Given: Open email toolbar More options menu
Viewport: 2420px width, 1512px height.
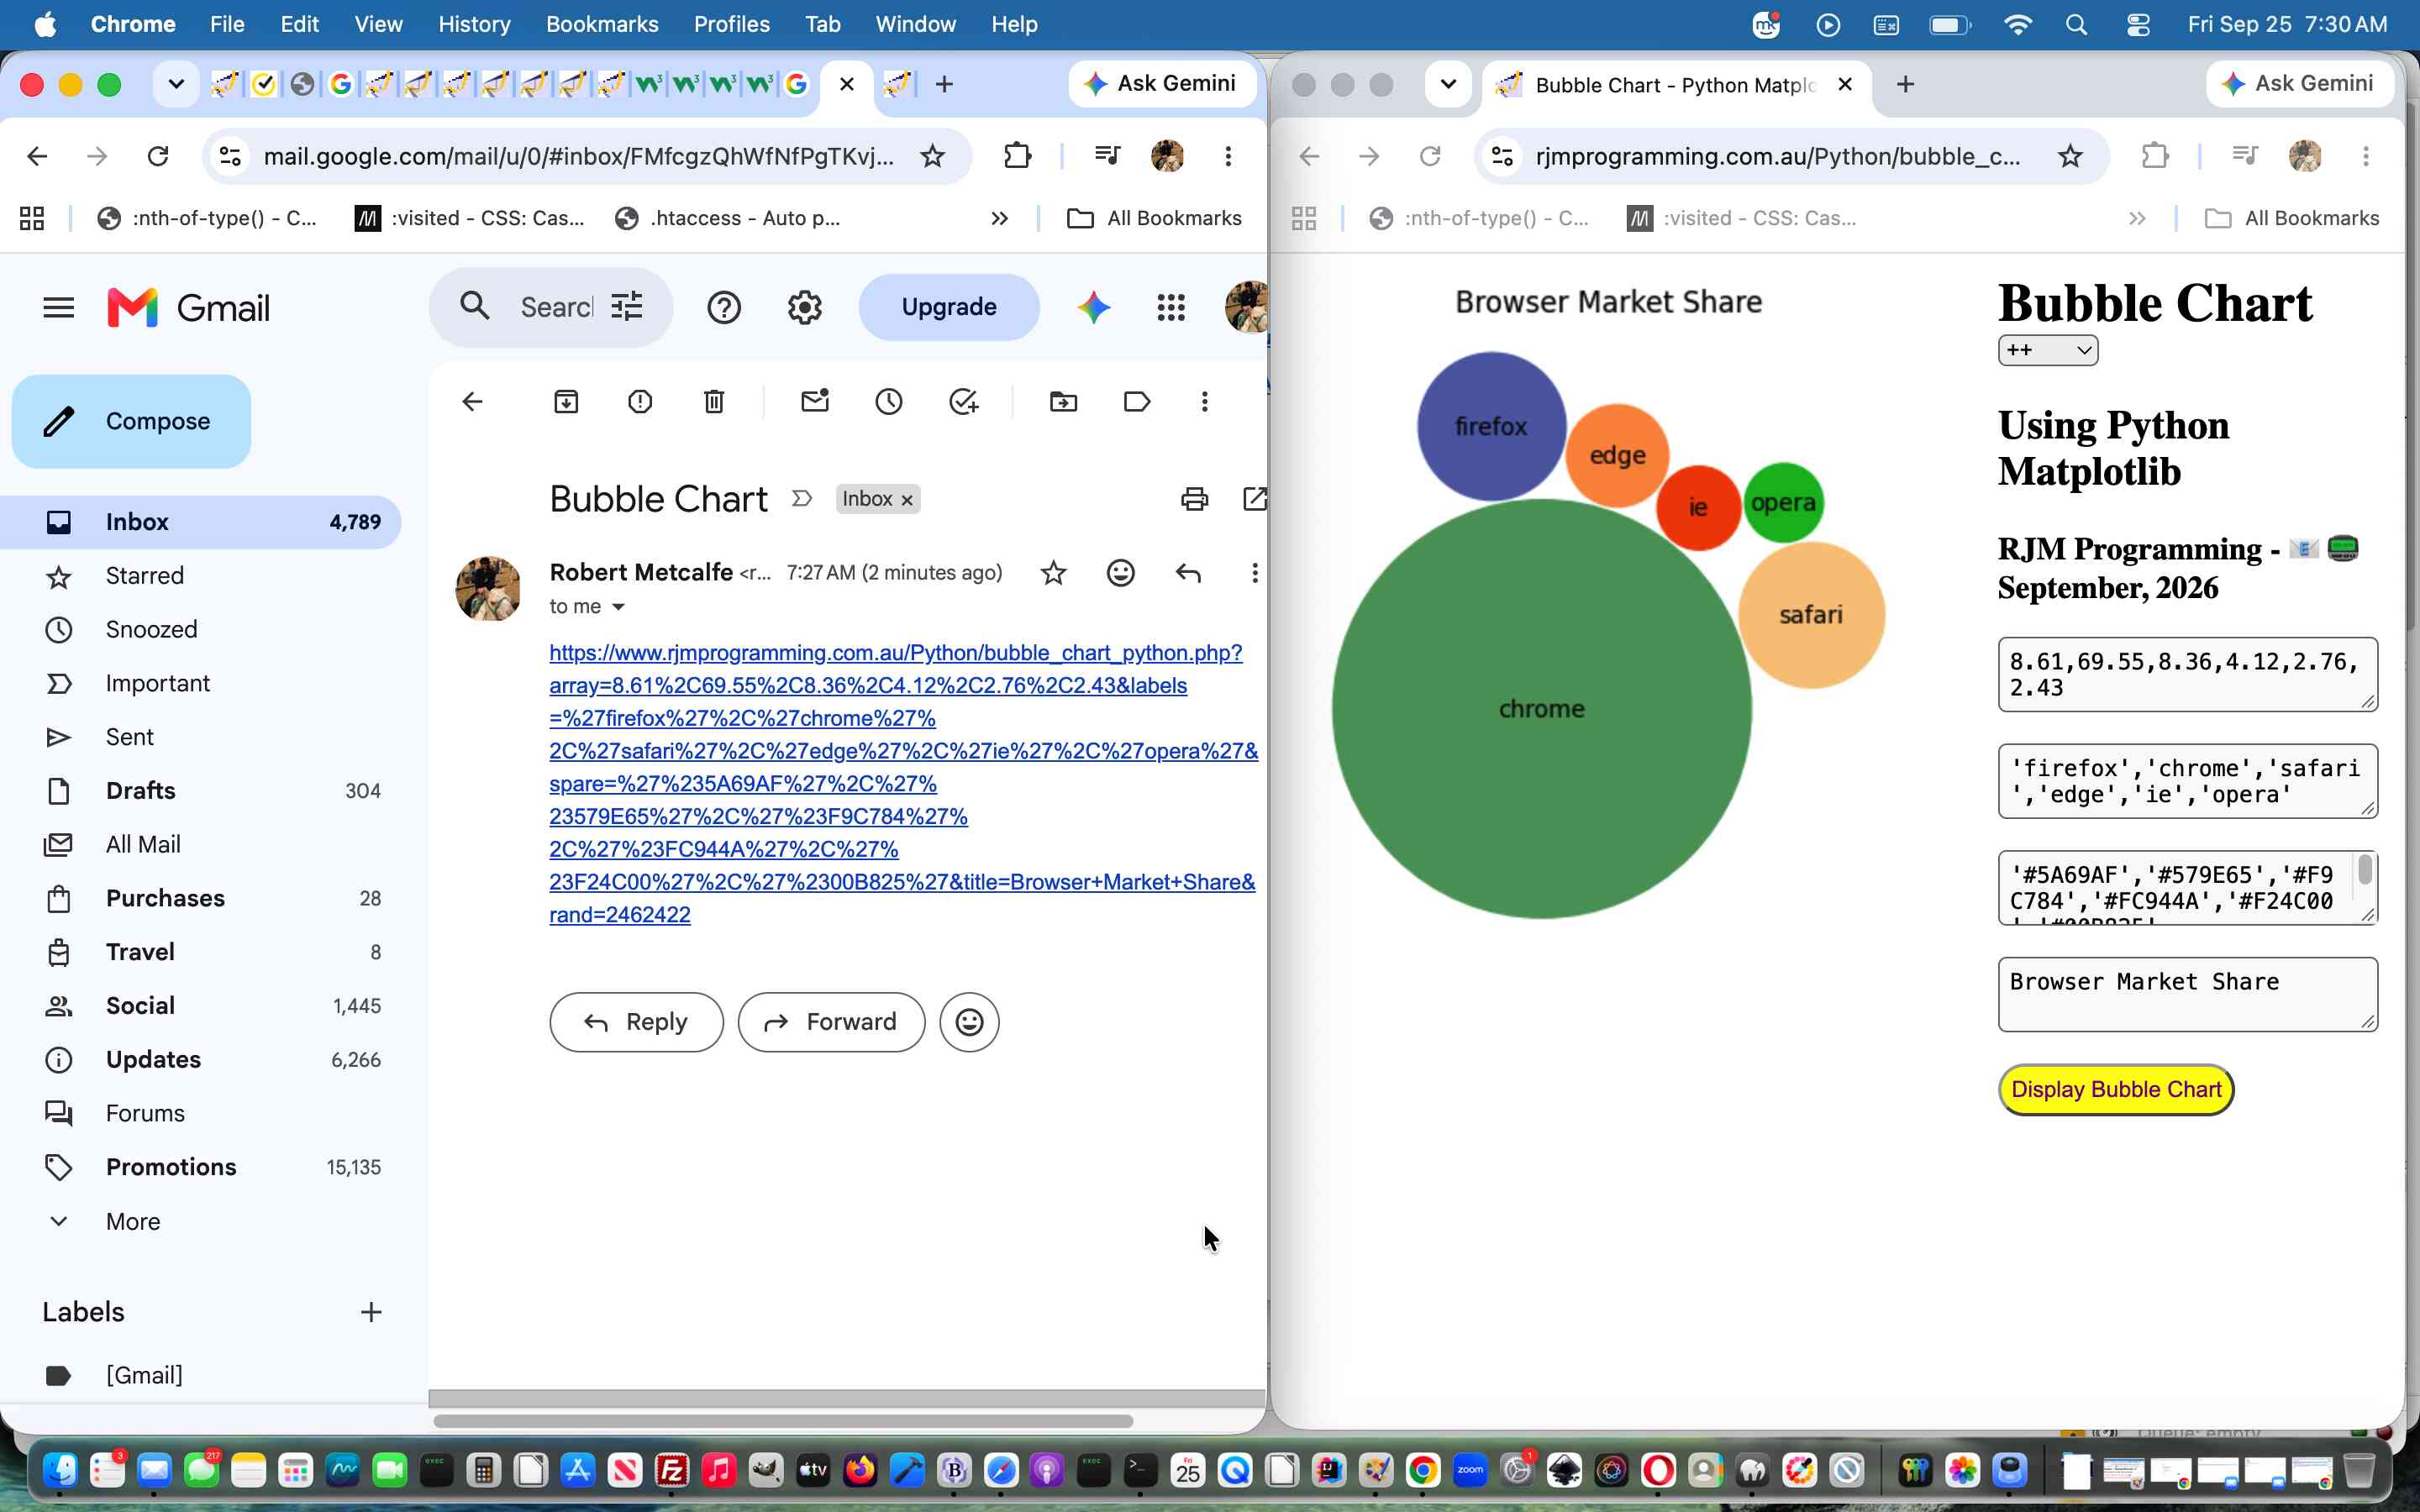Looking at the screenshot, I should [1205, 402].
